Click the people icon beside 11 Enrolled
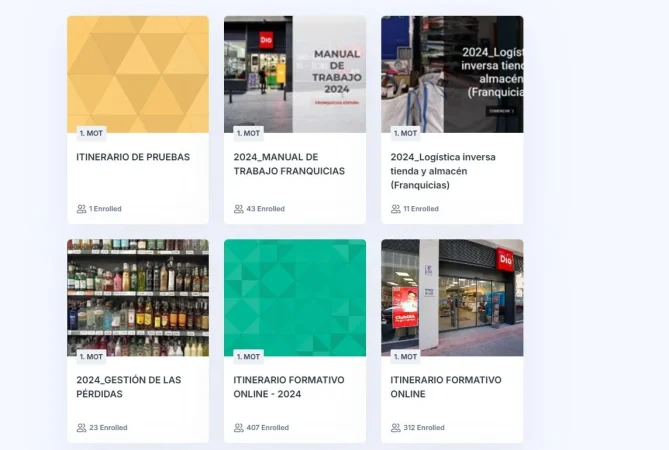 (x=396, y=209)
